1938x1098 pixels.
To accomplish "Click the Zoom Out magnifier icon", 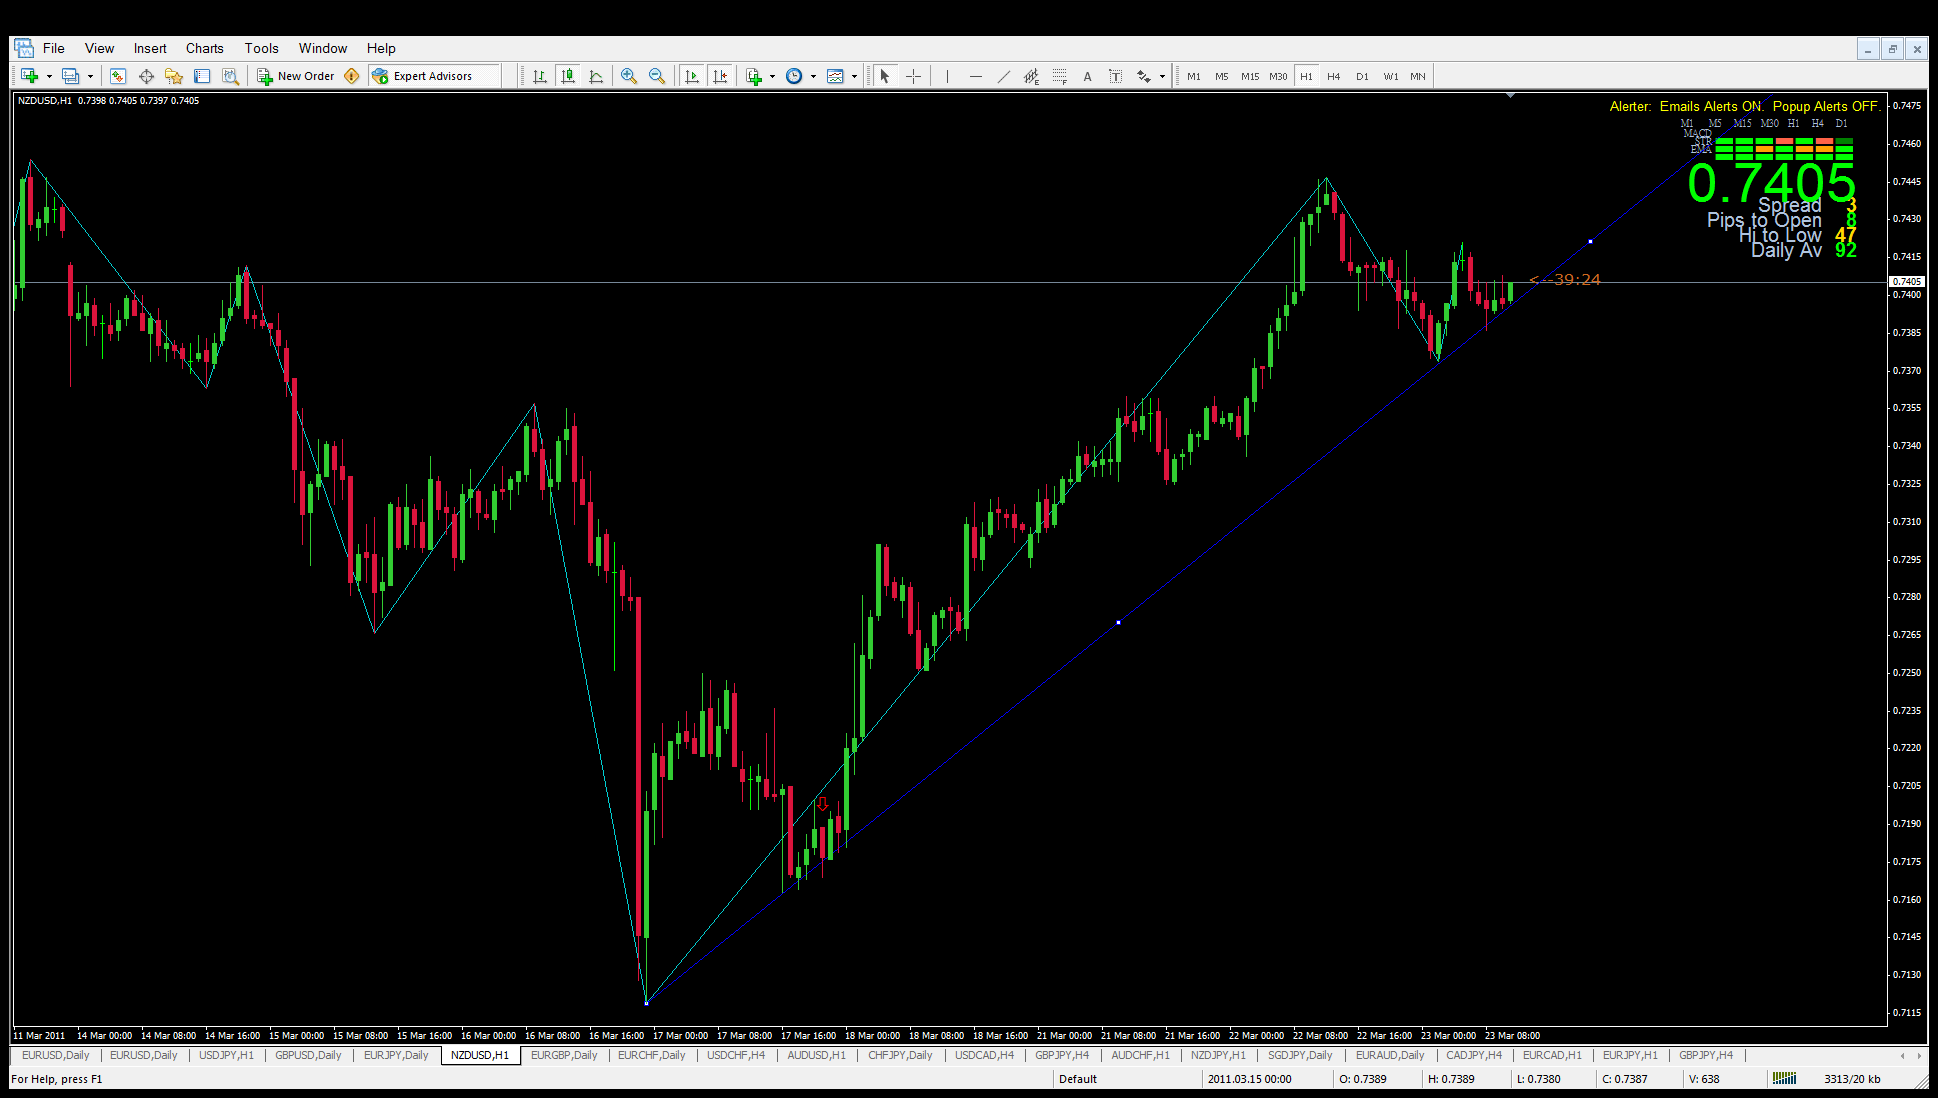I will (657, 76).
